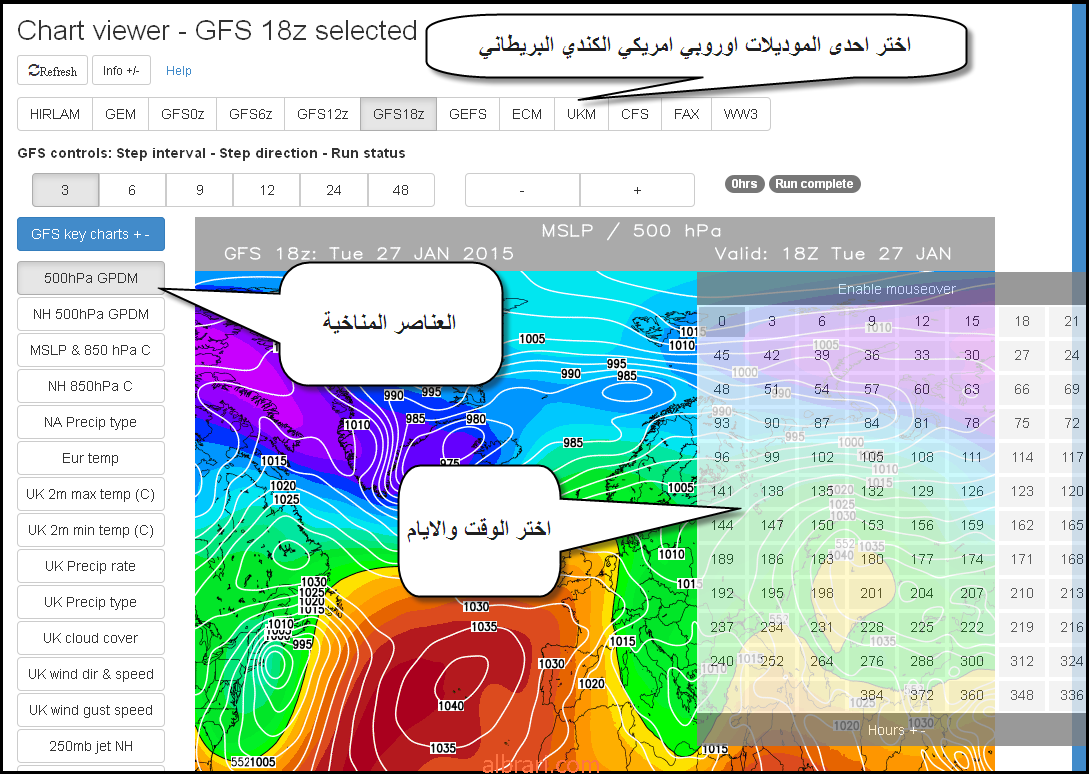The image size is (1089, 774).
Task: Select the 250mb jet NH chart
Action: [91, 746]
